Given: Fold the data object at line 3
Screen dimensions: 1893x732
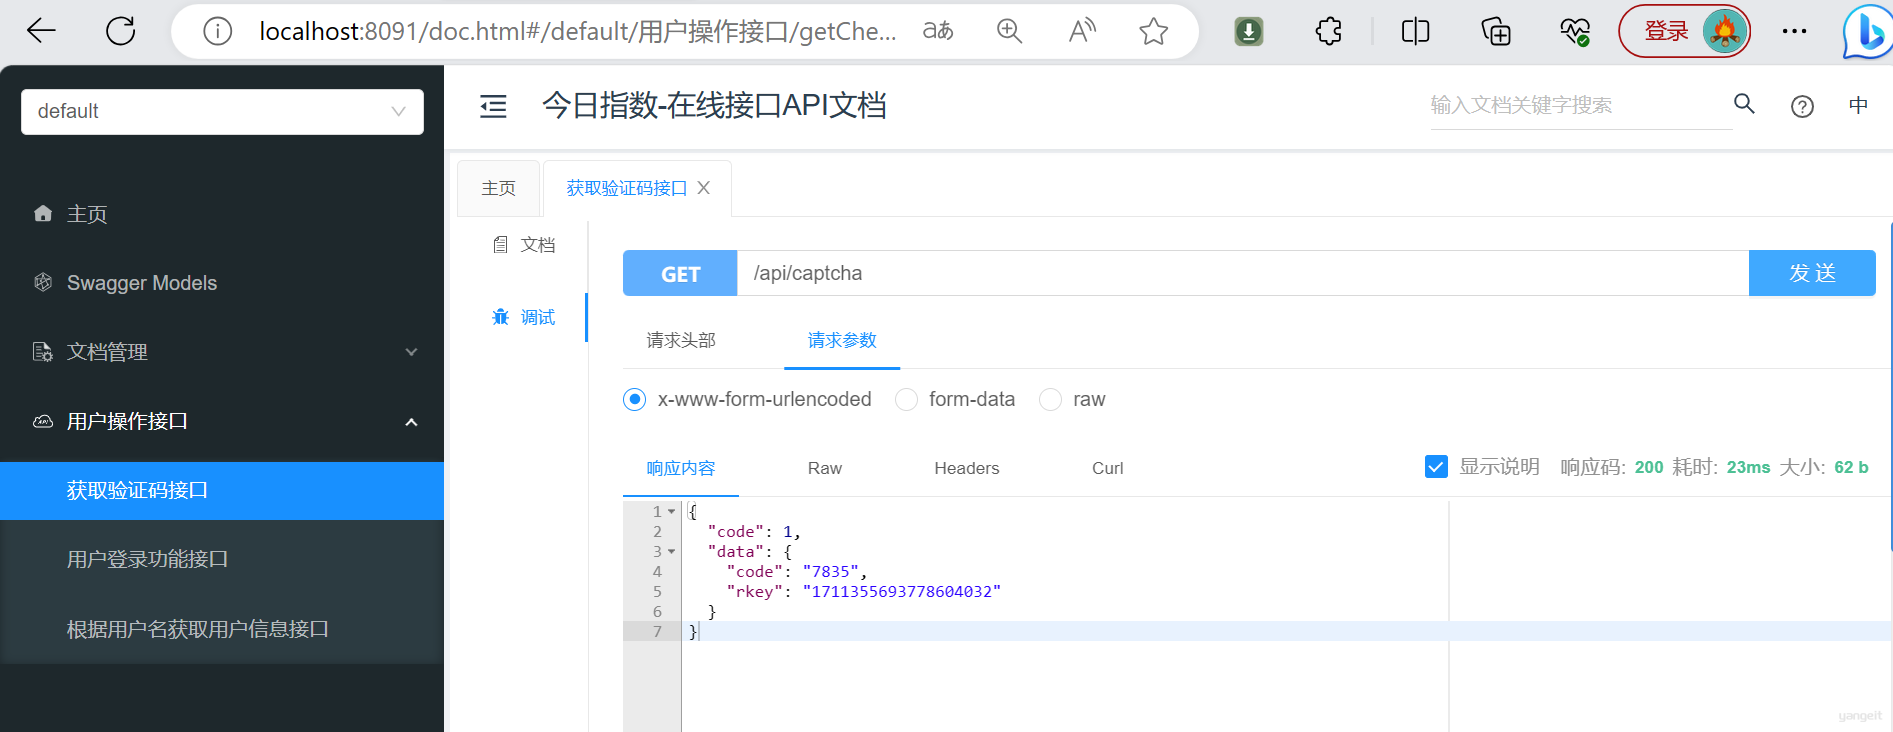Looking at the screenshot, I should coord(672,552).
